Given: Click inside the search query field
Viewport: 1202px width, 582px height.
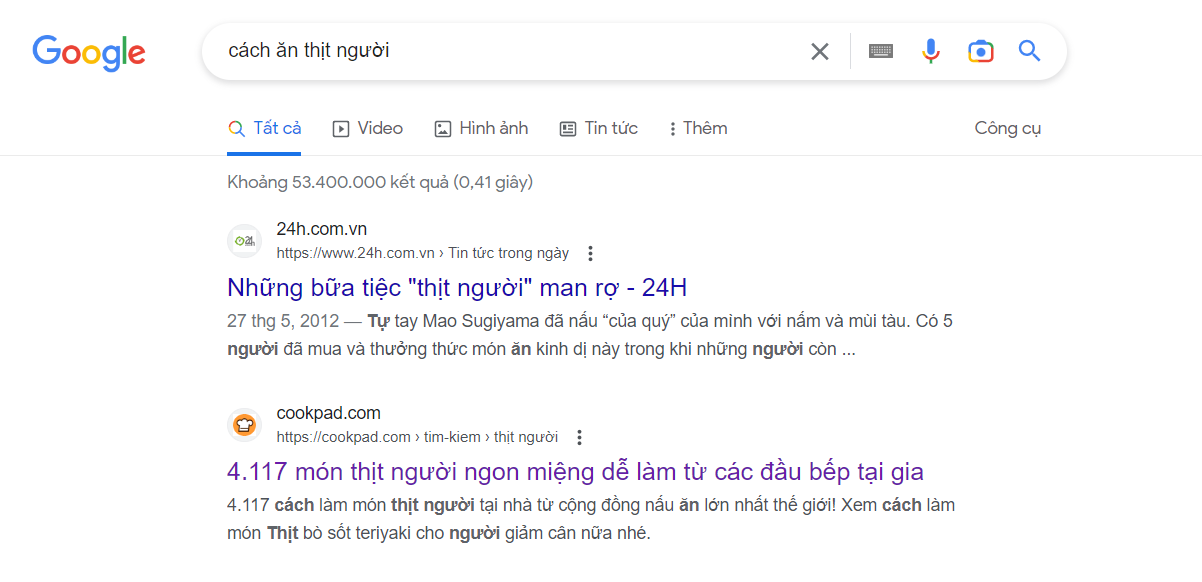Looking at the screenshot, I should [510, 51].
